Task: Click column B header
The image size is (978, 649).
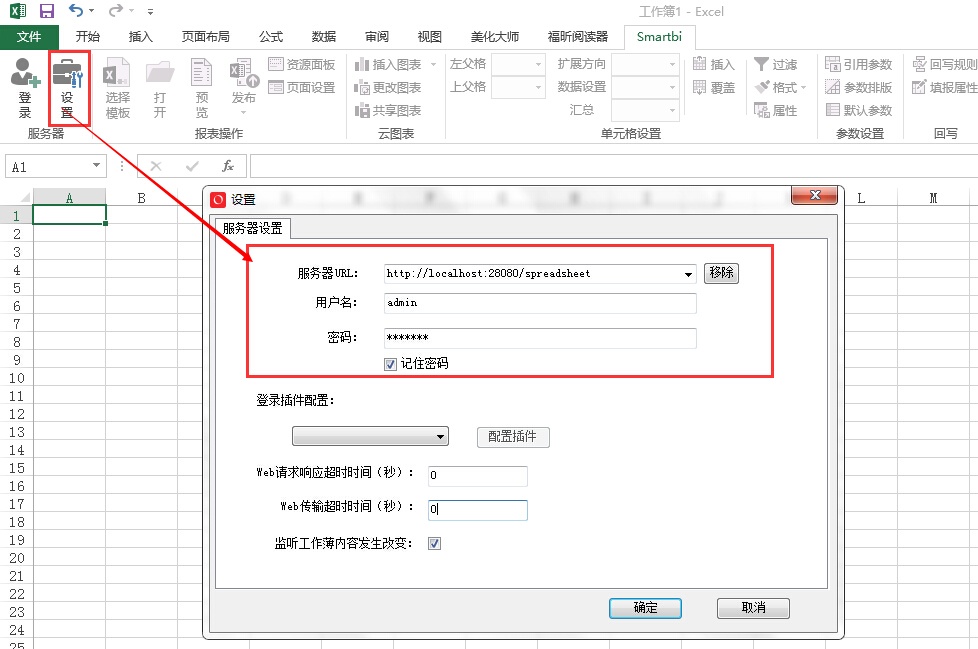Action: point(142,198)
